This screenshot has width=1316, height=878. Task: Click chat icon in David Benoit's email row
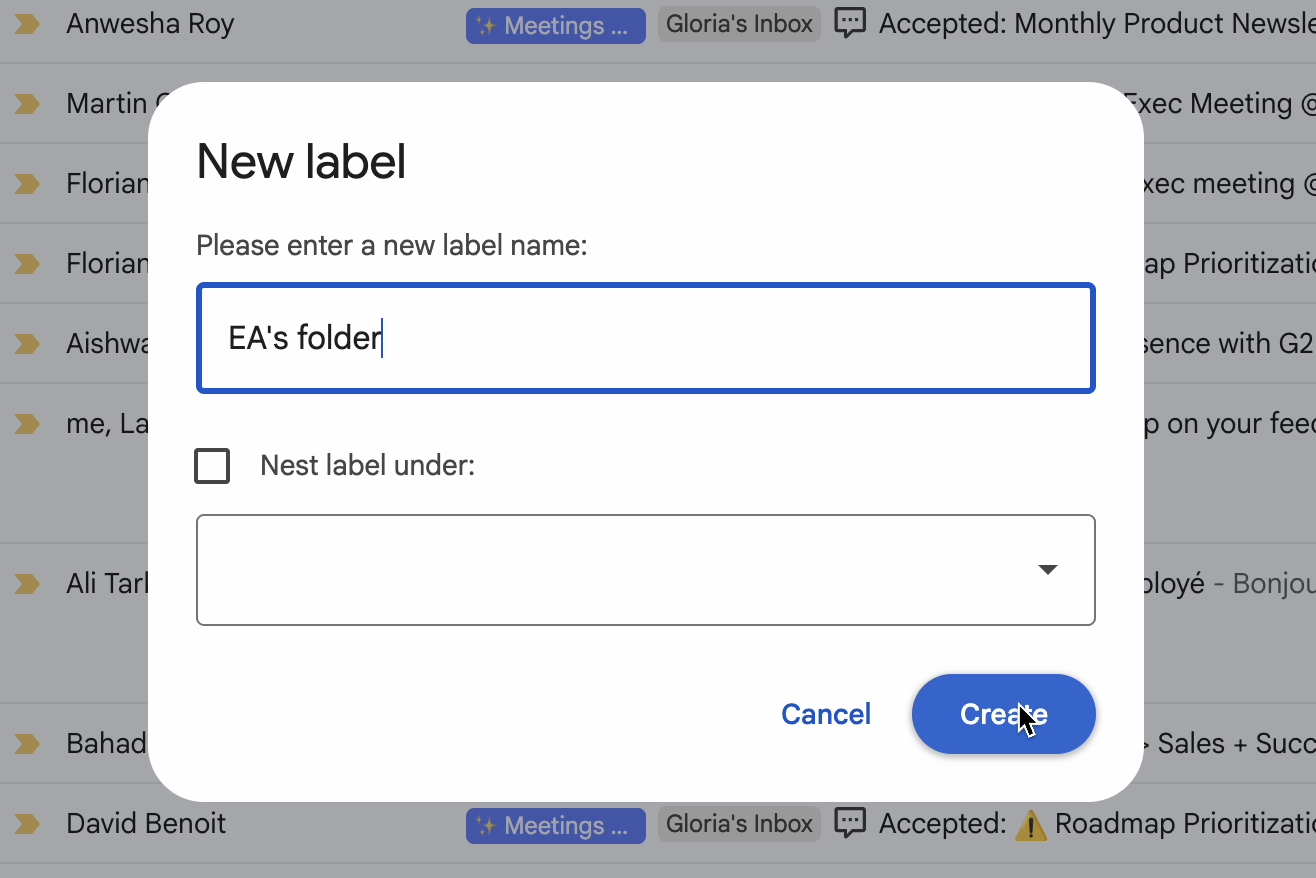(850, 824)
